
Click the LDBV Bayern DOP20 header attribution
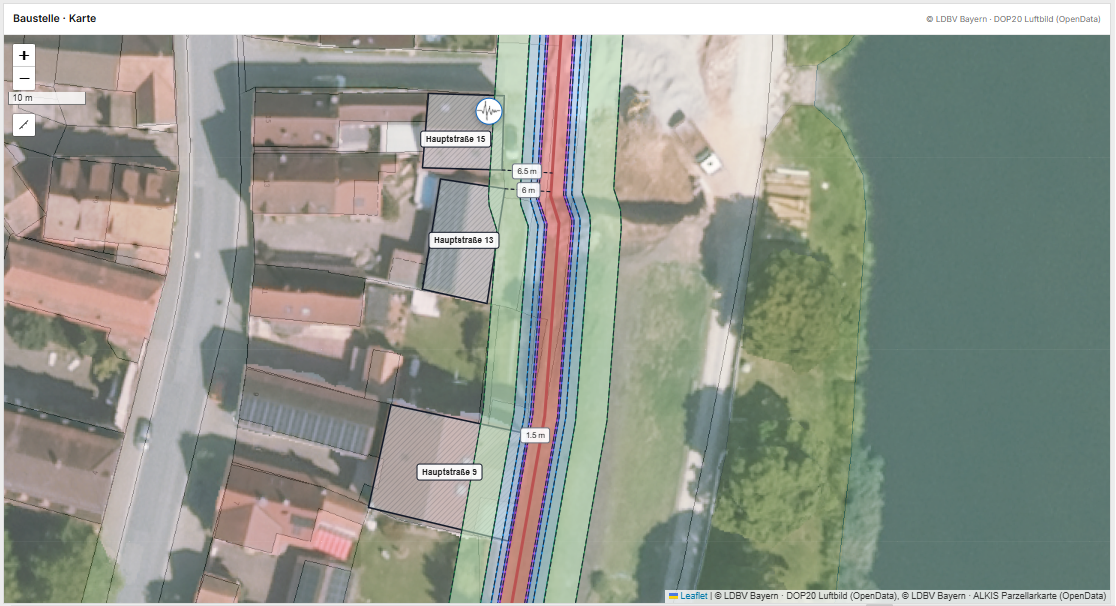pos(1014,19)
